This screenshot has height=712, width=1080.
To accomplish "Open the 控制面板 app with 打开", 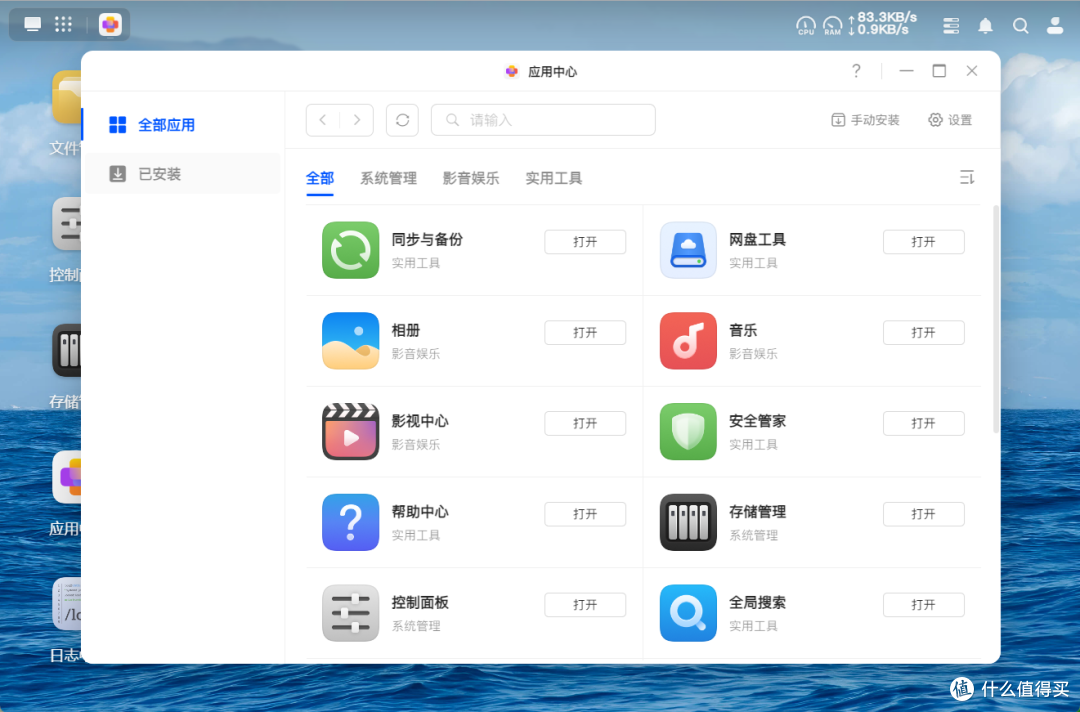I will pos(585,605).
